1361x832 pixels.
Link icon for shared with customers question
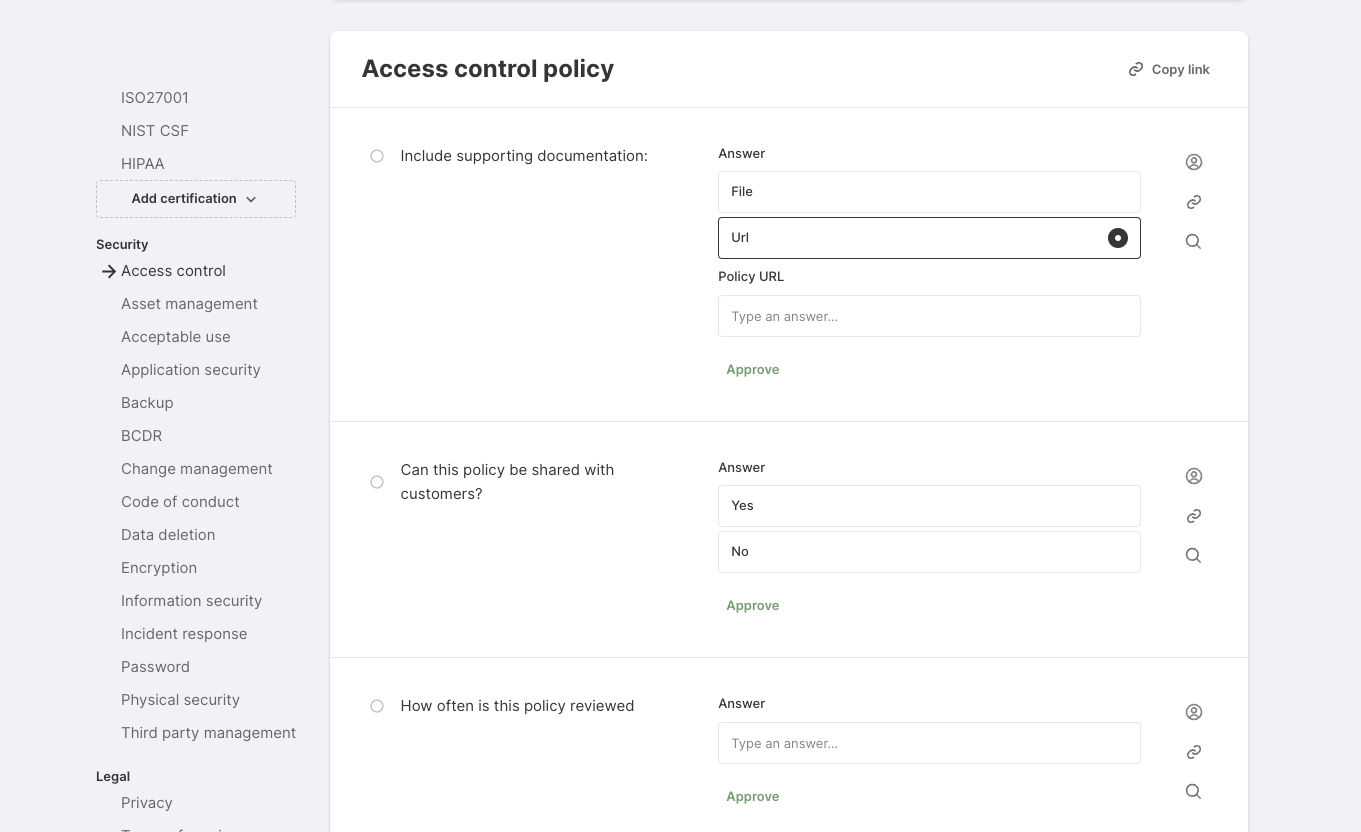1193,516
